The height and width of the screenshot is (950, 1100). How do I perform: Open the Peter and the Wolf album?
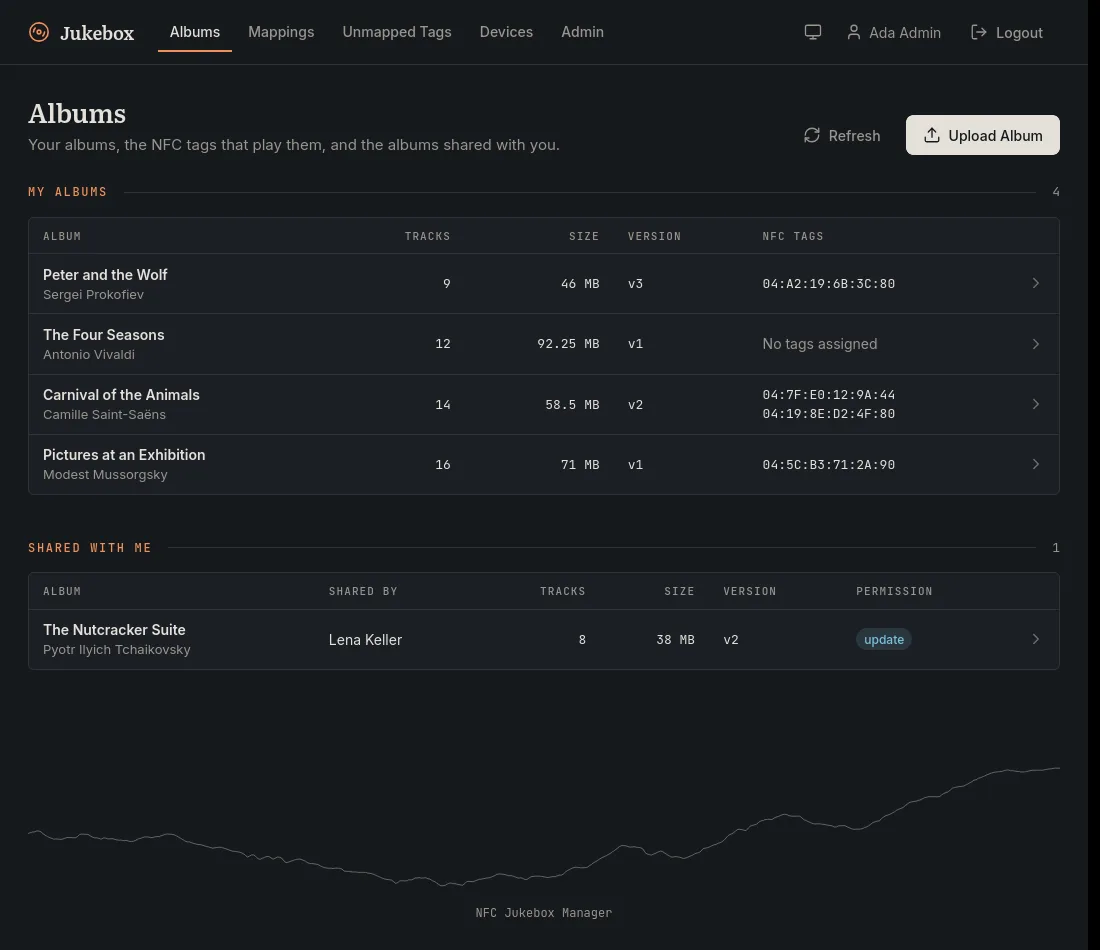(105, 275)
